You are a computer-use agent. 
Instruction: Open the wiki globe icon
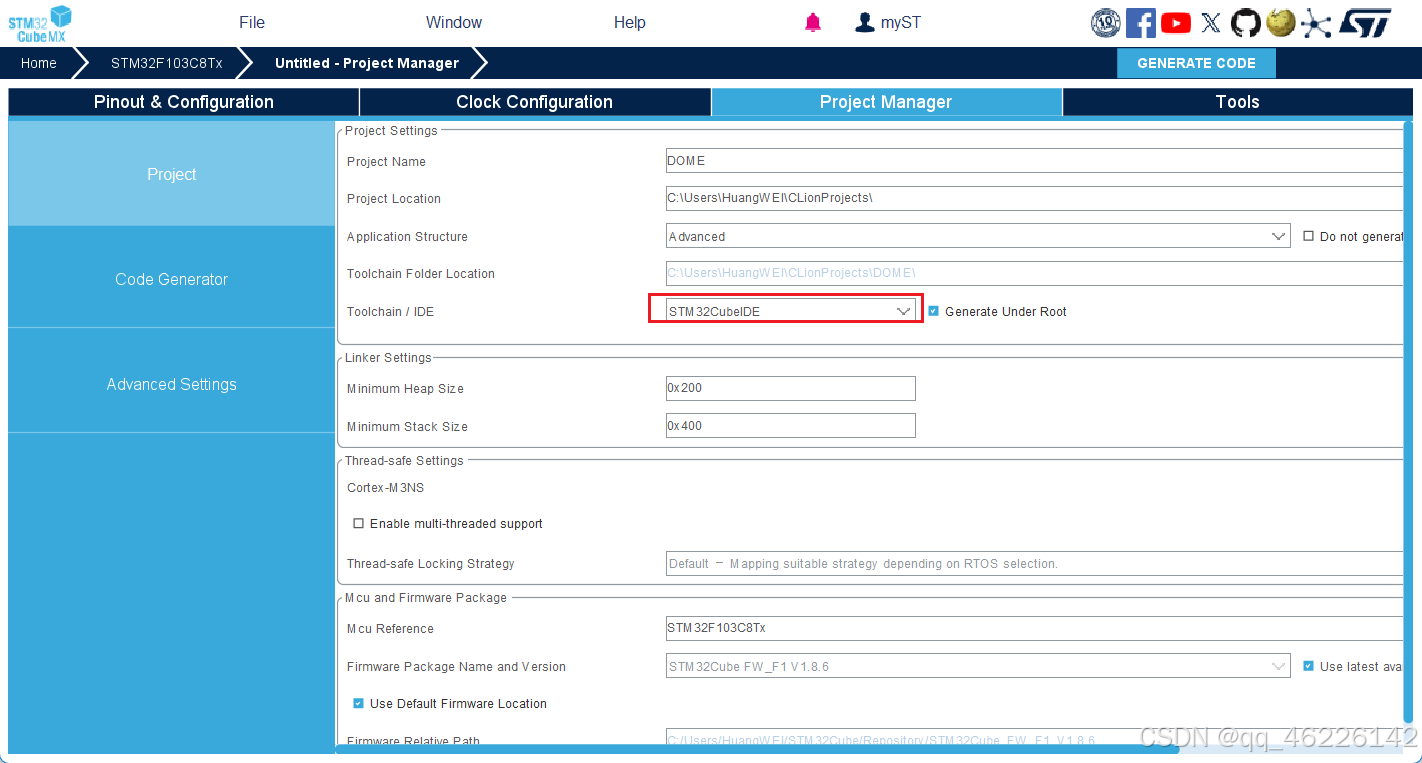tap(1281, 22)
